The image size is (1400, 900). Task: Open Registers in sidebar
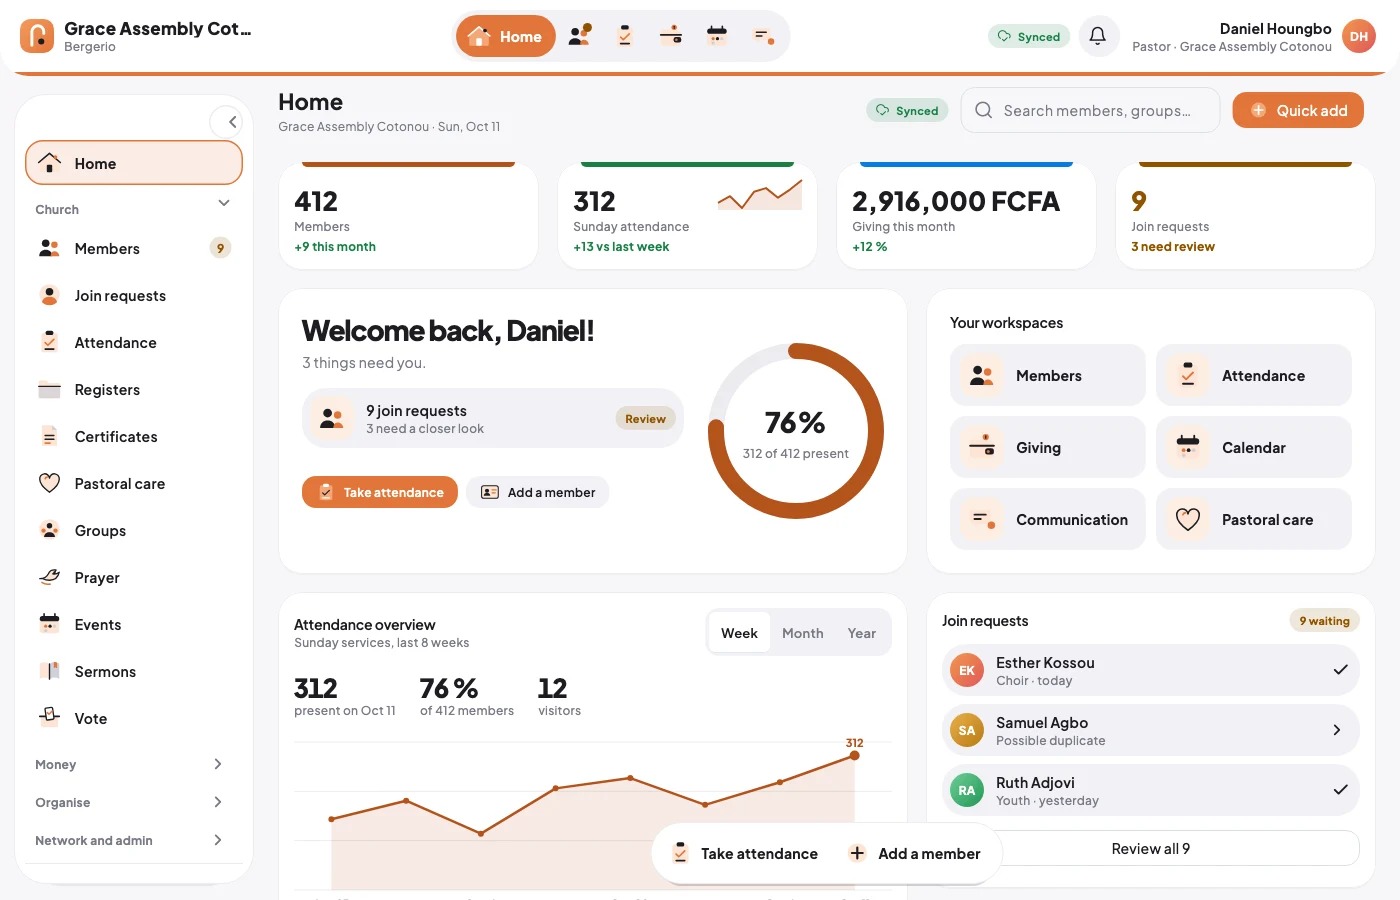click(134, 390)
